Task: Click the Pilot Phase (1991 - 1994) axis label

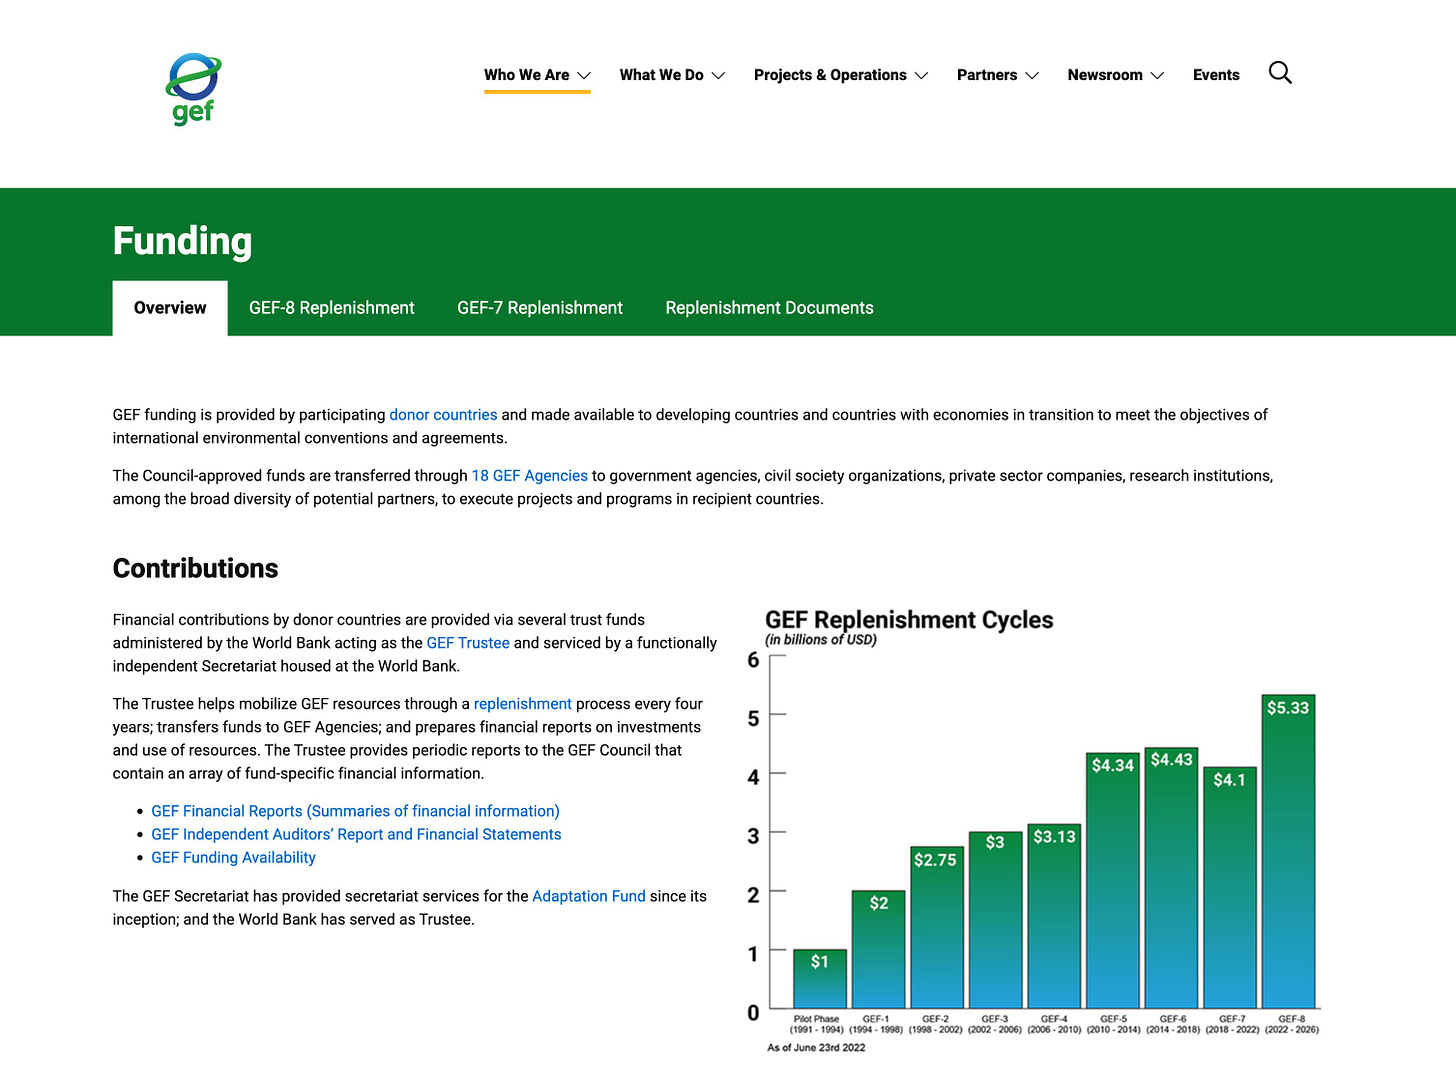Action: tap(816, 1024)
